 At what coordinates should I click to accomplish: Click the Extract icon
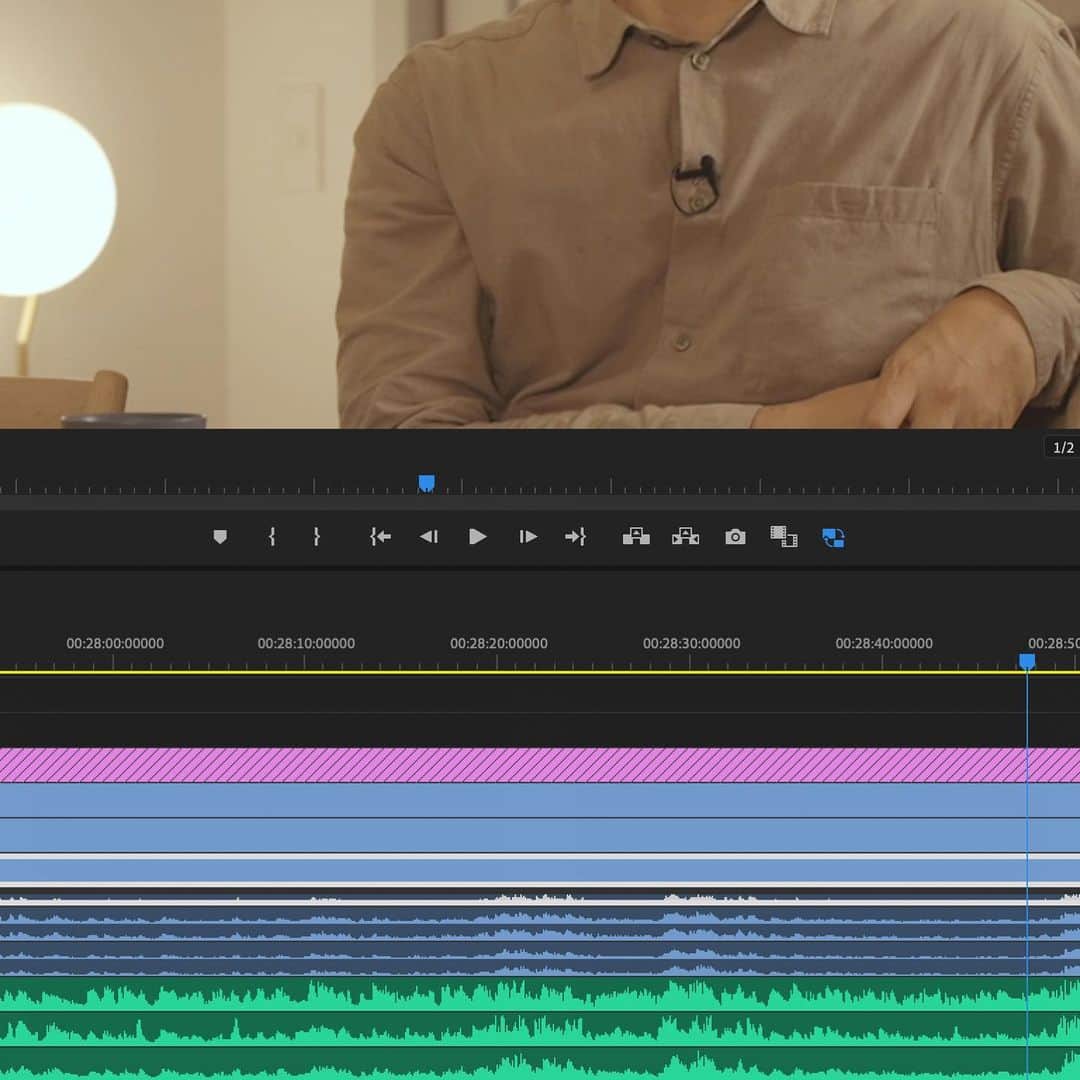685,537
